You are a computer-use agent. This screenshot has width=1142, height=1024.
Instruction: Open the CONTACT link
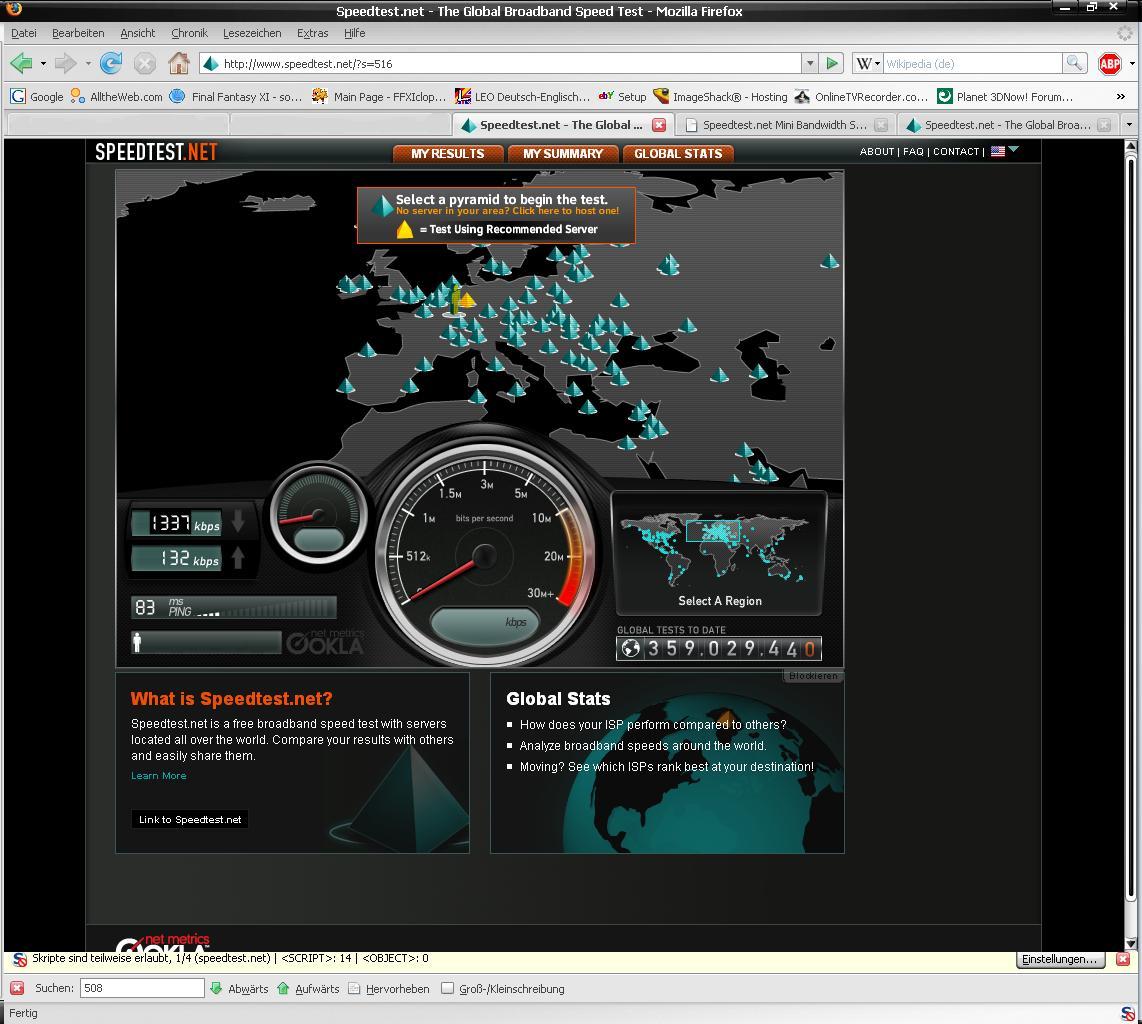tap(956, 151)
